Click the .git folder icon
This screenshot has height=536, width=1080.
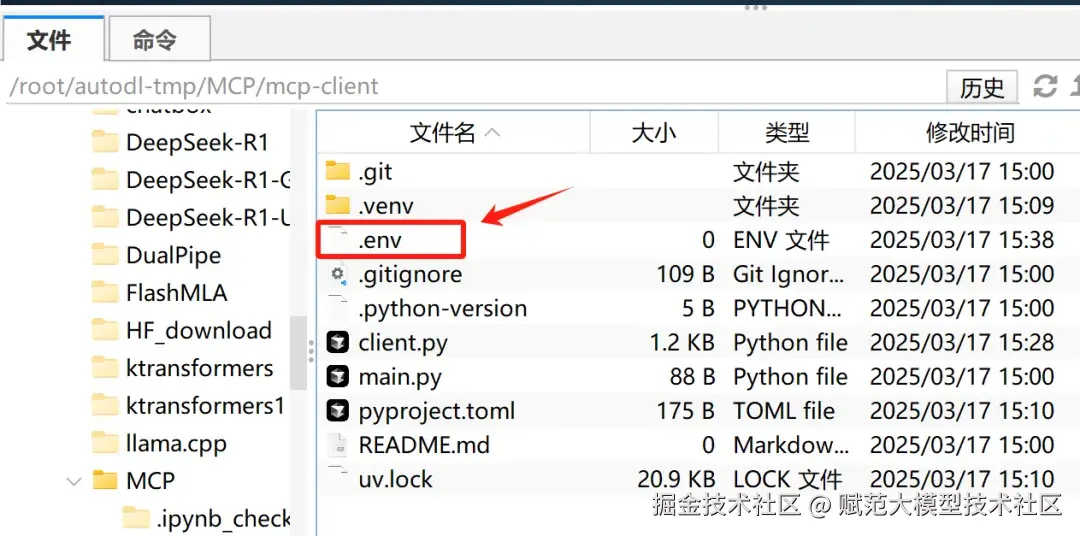338,172
